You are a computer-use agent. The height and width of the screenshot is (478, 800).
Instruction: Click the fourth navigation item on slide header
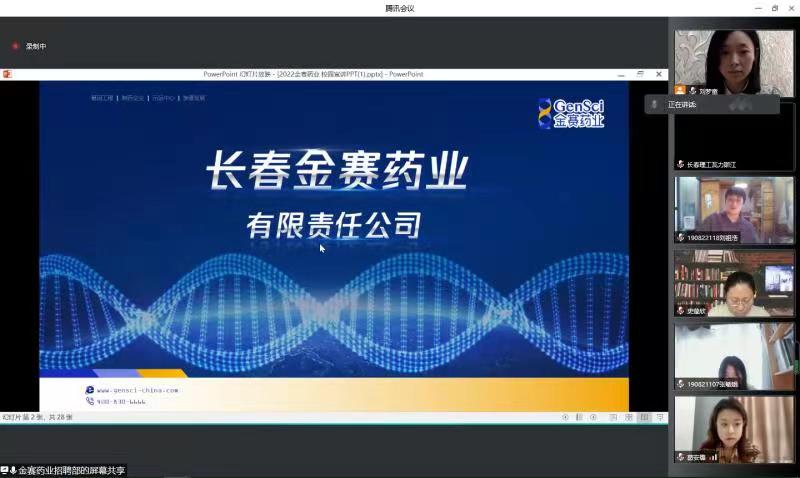(x=194, y=98)
